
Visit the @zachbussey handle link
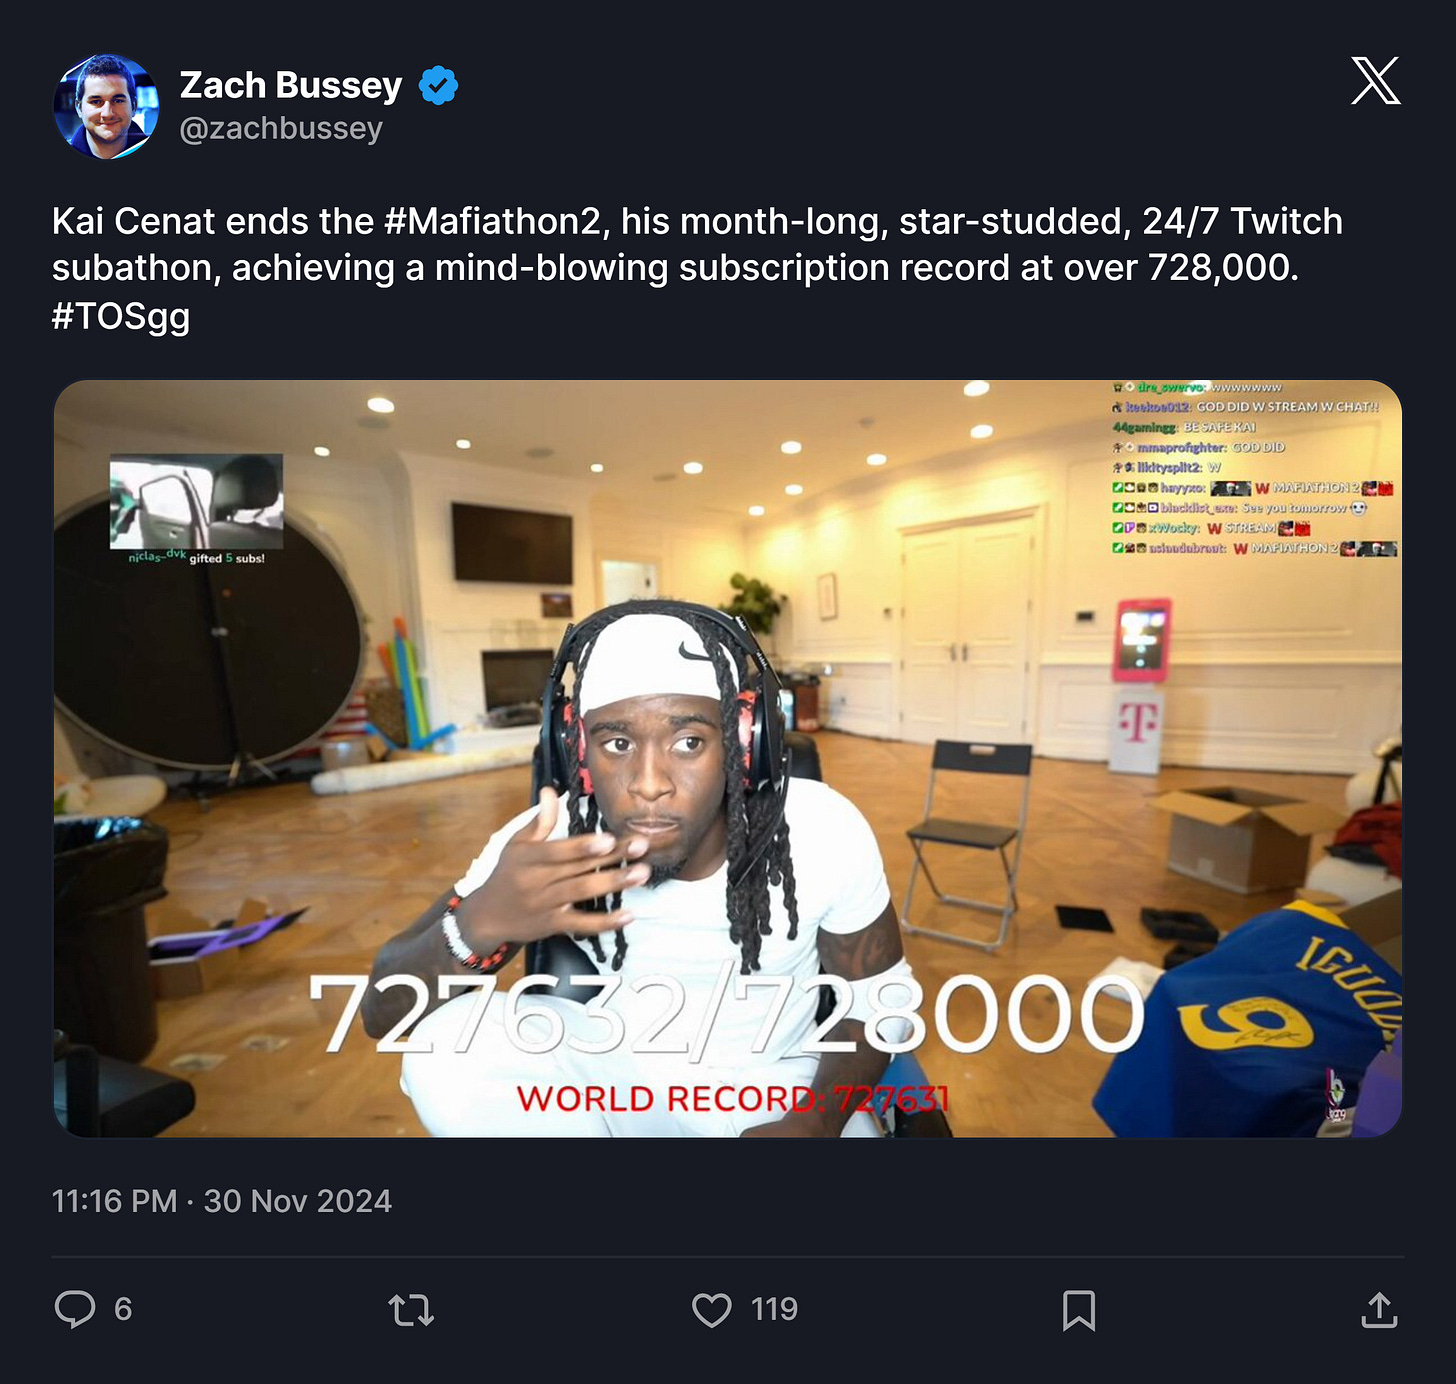281,128
